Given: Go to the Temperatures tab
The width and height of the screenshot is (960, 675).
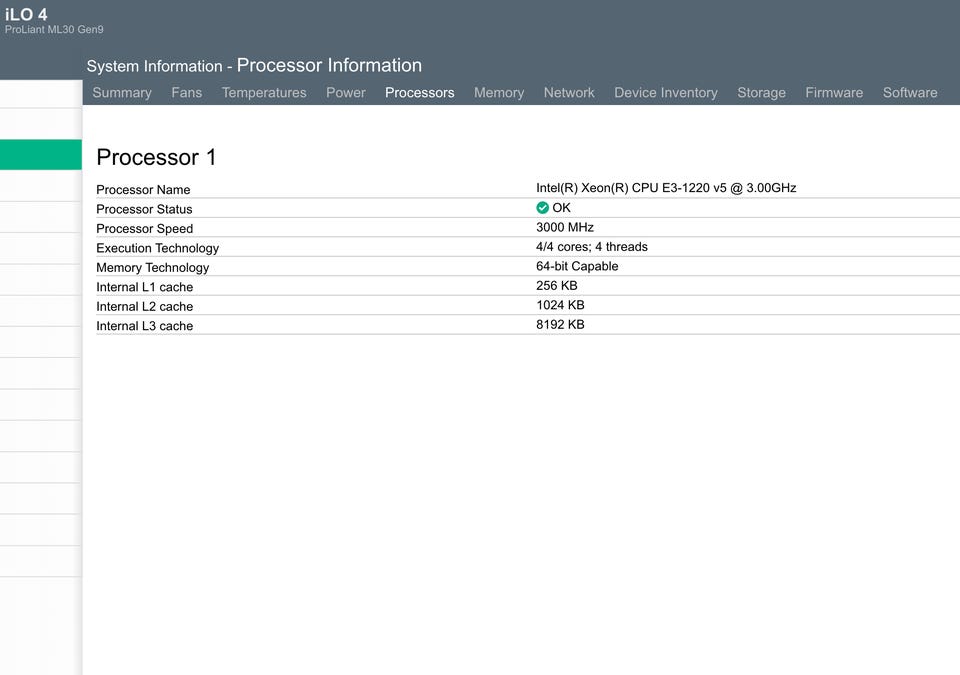Looking at the screenshot, I should [x=264, y=93].
